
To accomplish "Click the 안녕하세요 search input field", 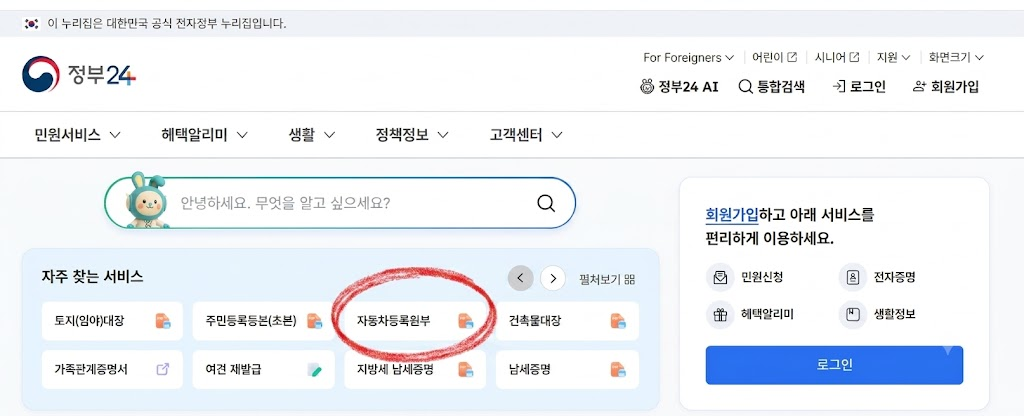I will click(353, 203).
